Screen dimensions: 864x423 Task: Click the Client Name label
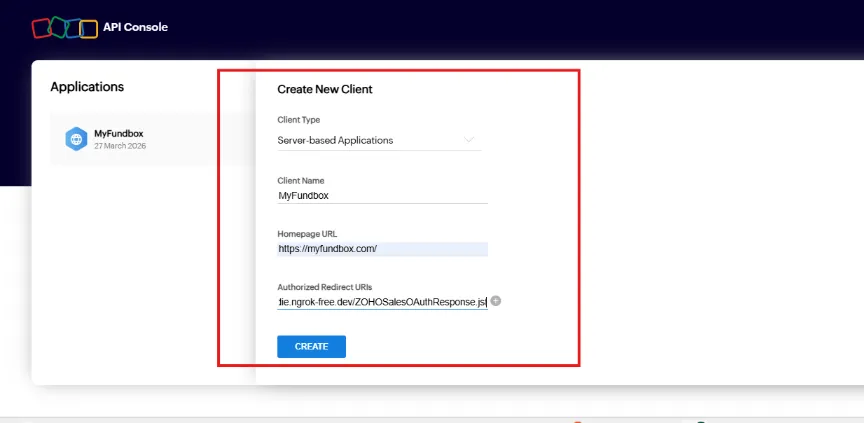[x=301, y=181]
